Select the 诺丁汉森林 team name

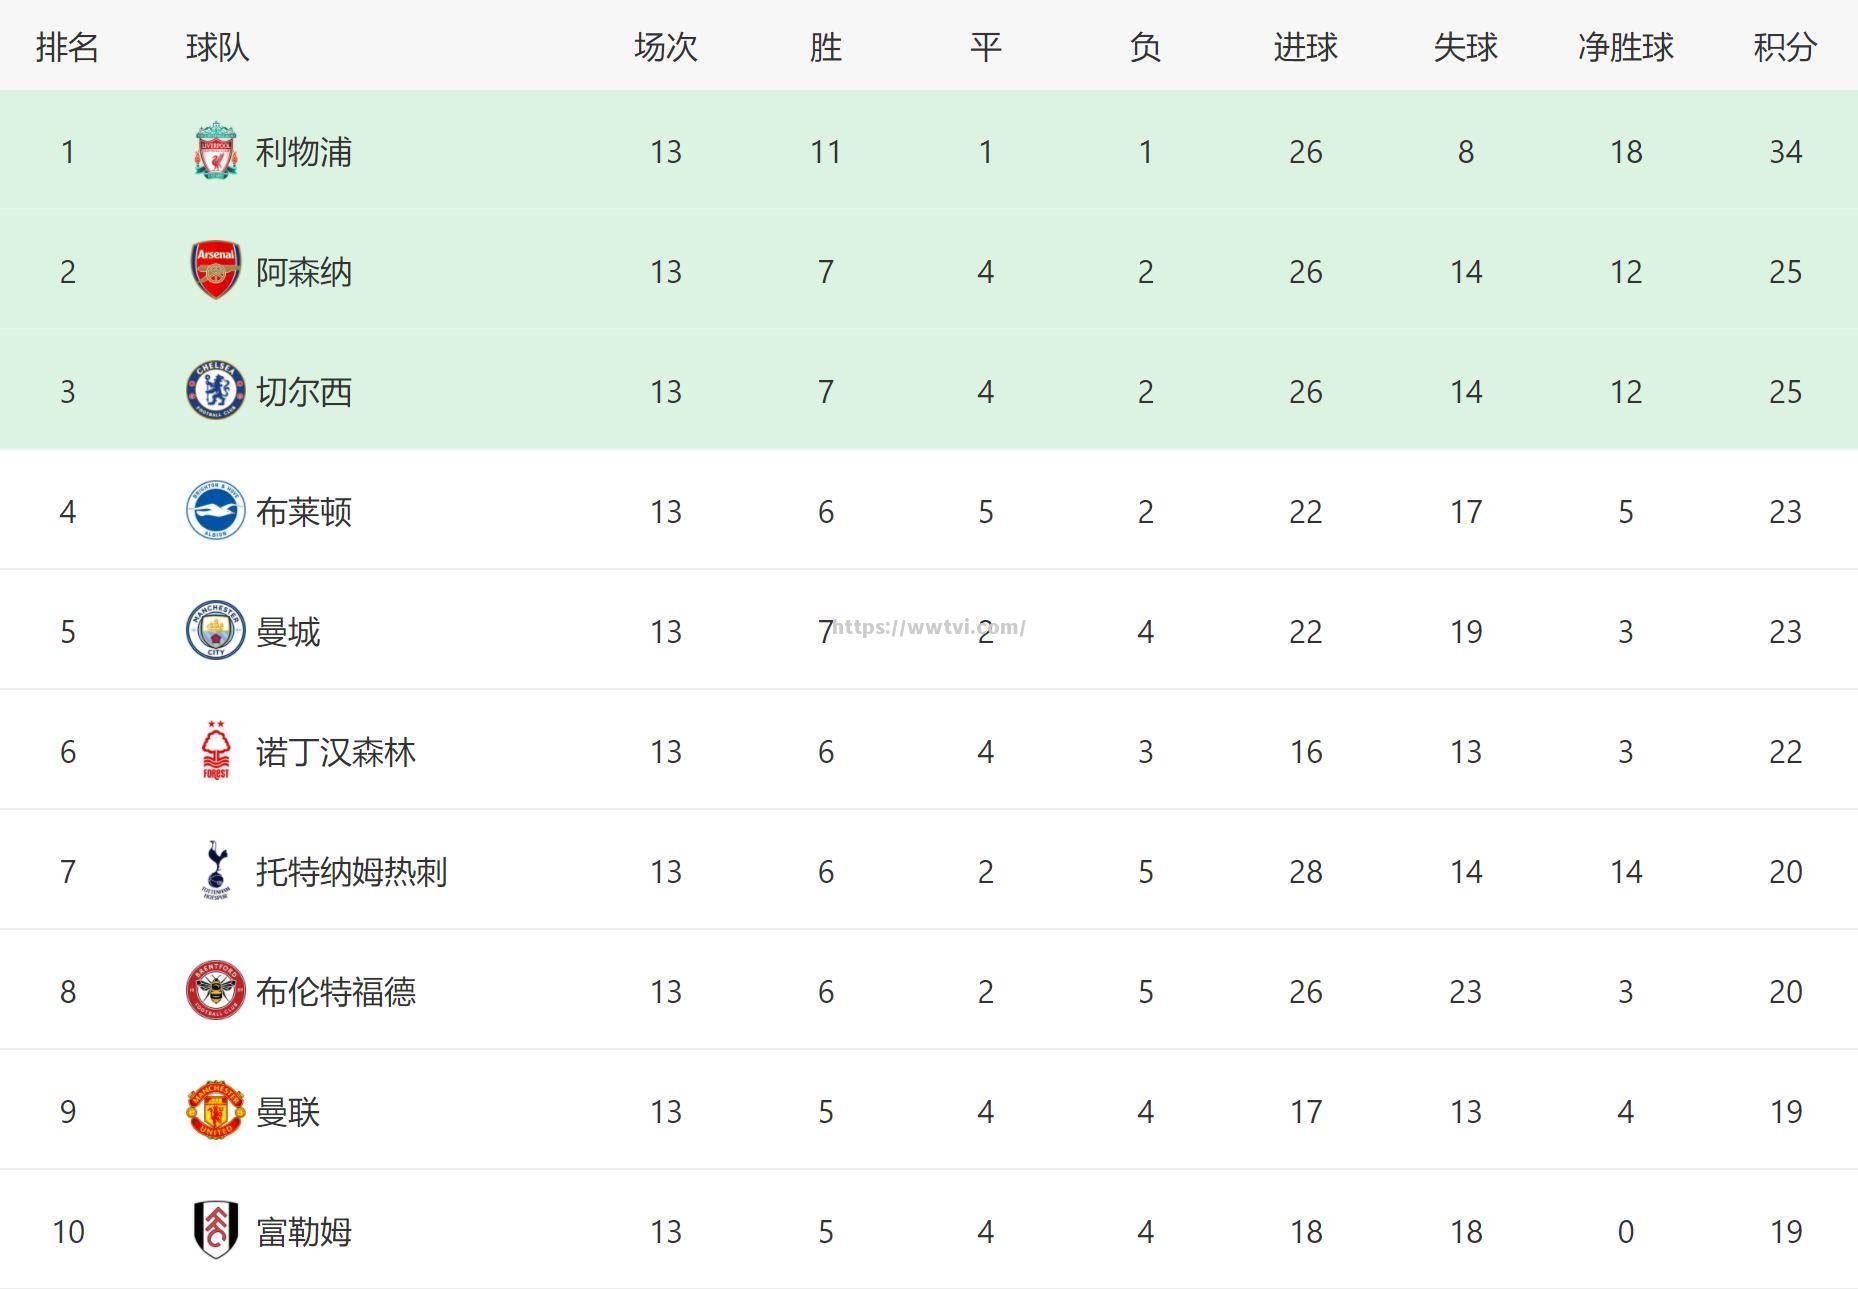pos(335,752)
